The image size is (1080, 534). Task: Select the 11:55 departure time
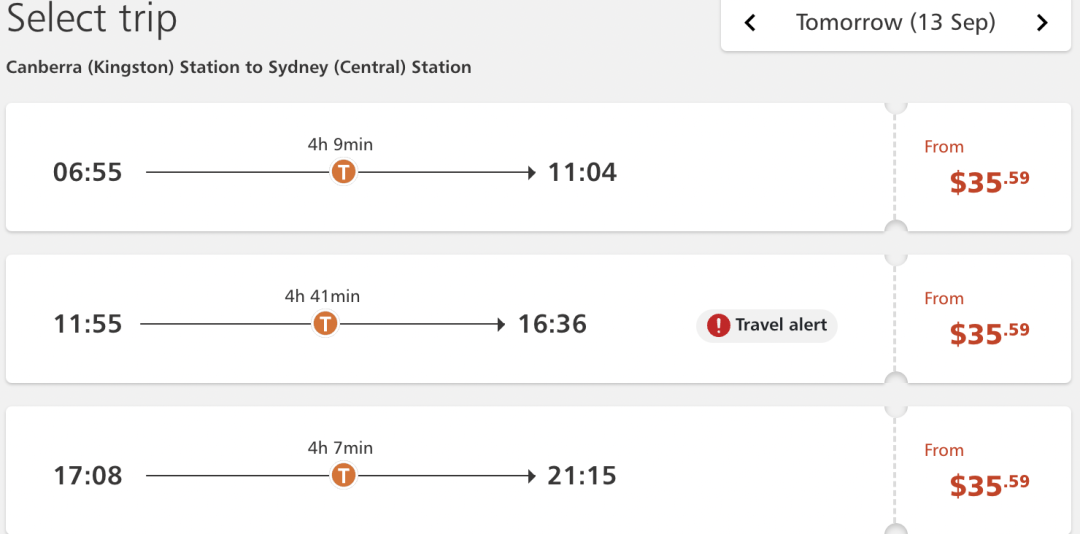coord(87,324)
